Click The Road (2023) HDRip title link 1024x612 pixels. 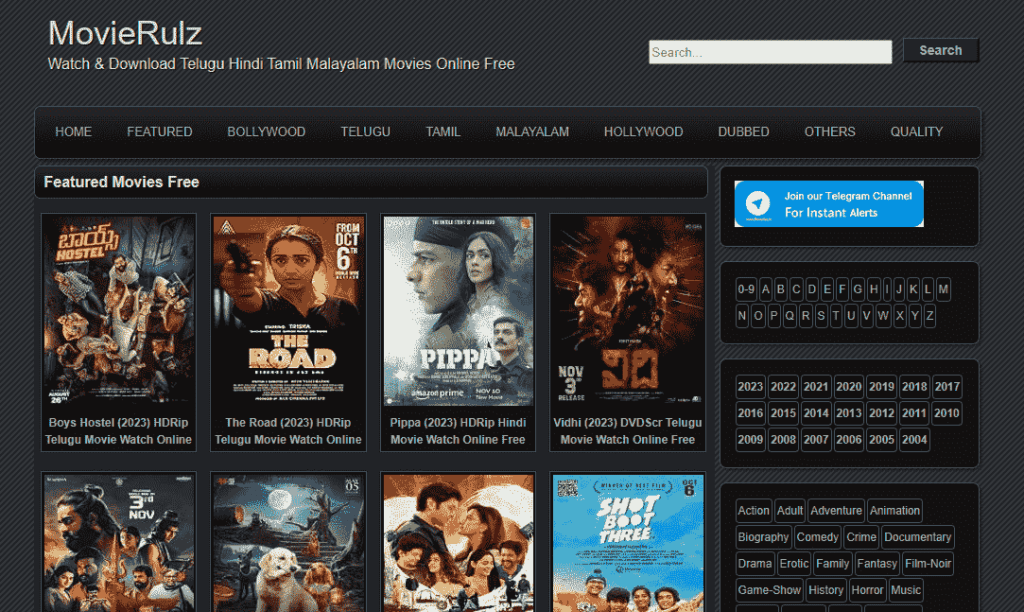coord(288,431)
